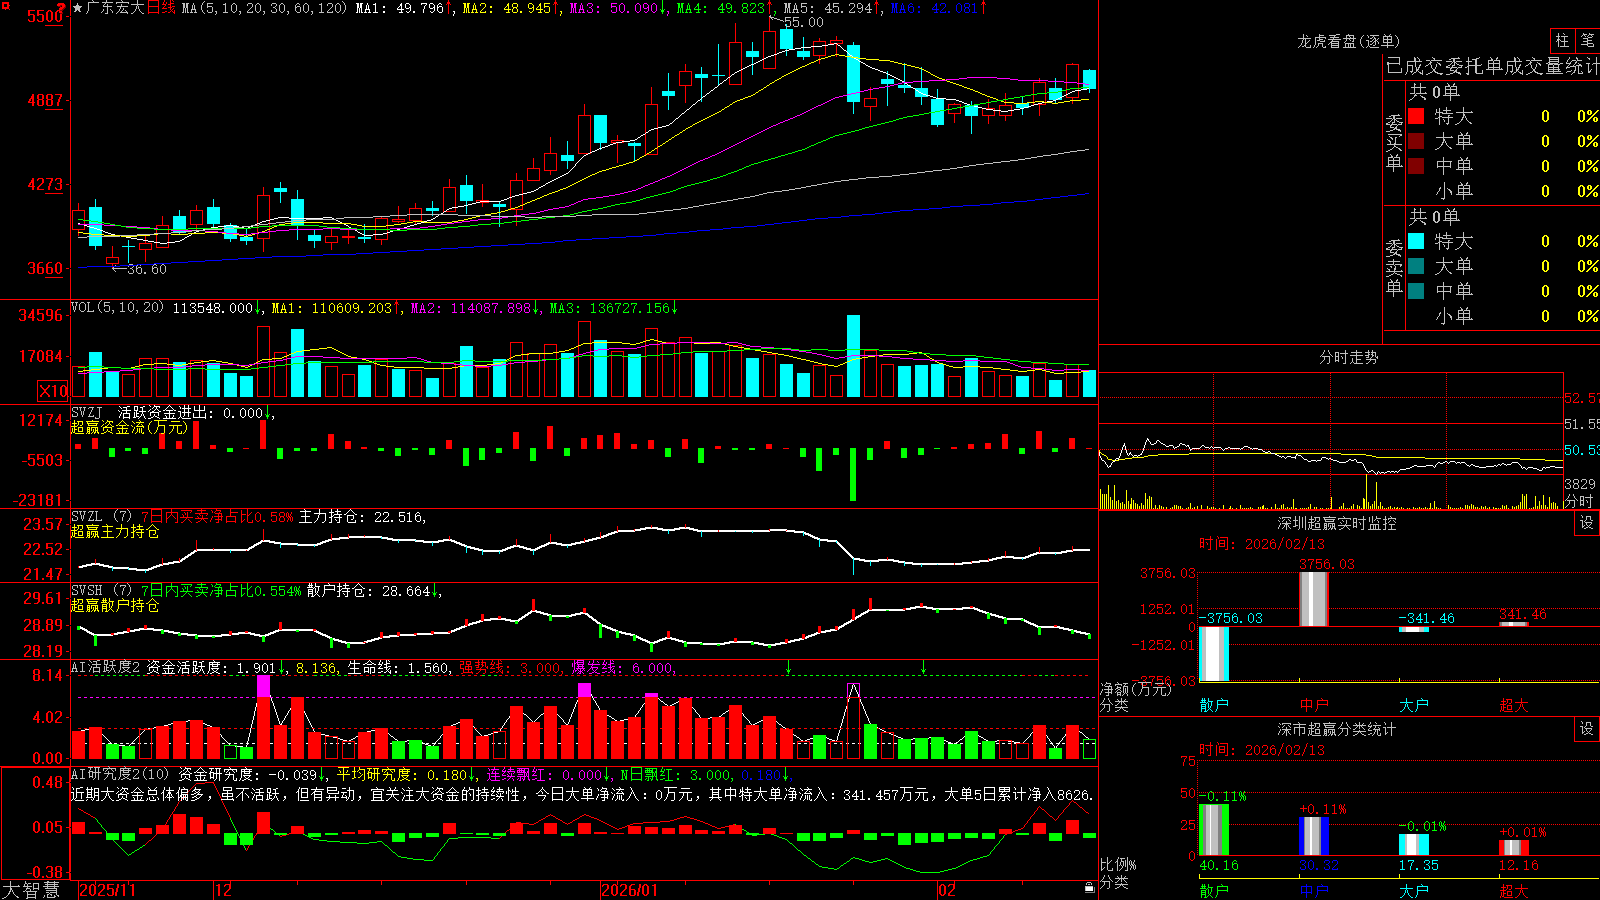
Task: Click the bright red 特大 buy swatch
Action: click(x=1416, y=116)
